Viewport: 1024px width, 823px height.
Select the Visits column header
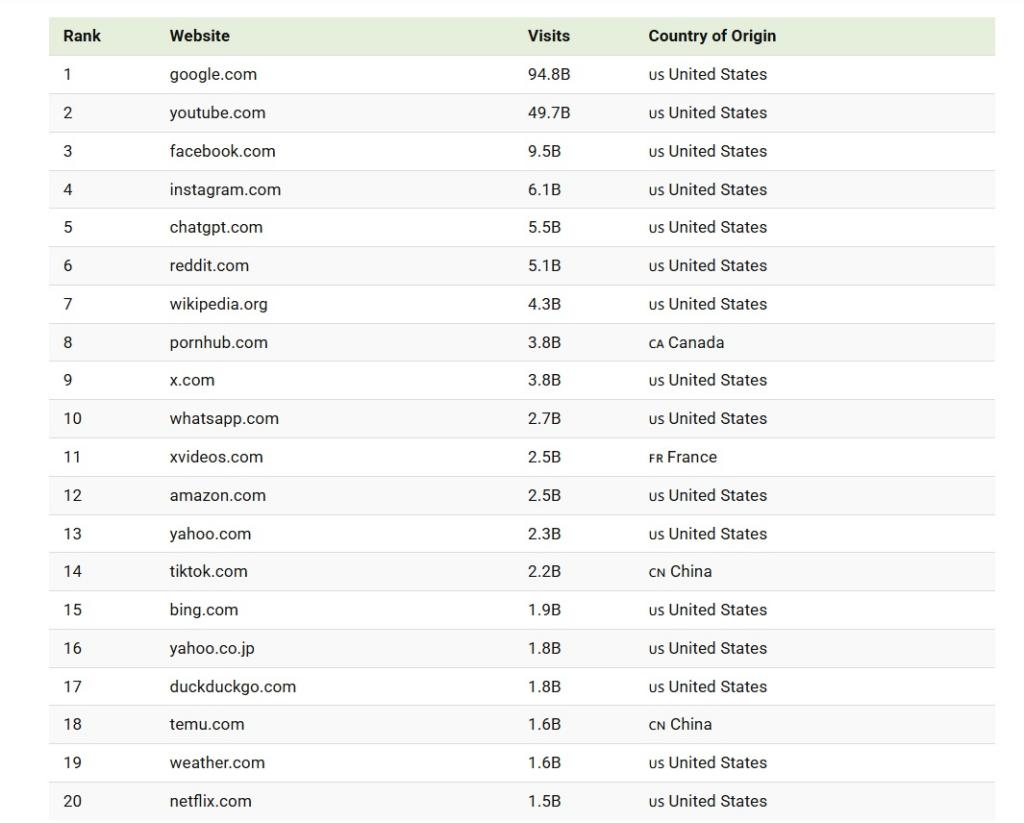[548, 36]
